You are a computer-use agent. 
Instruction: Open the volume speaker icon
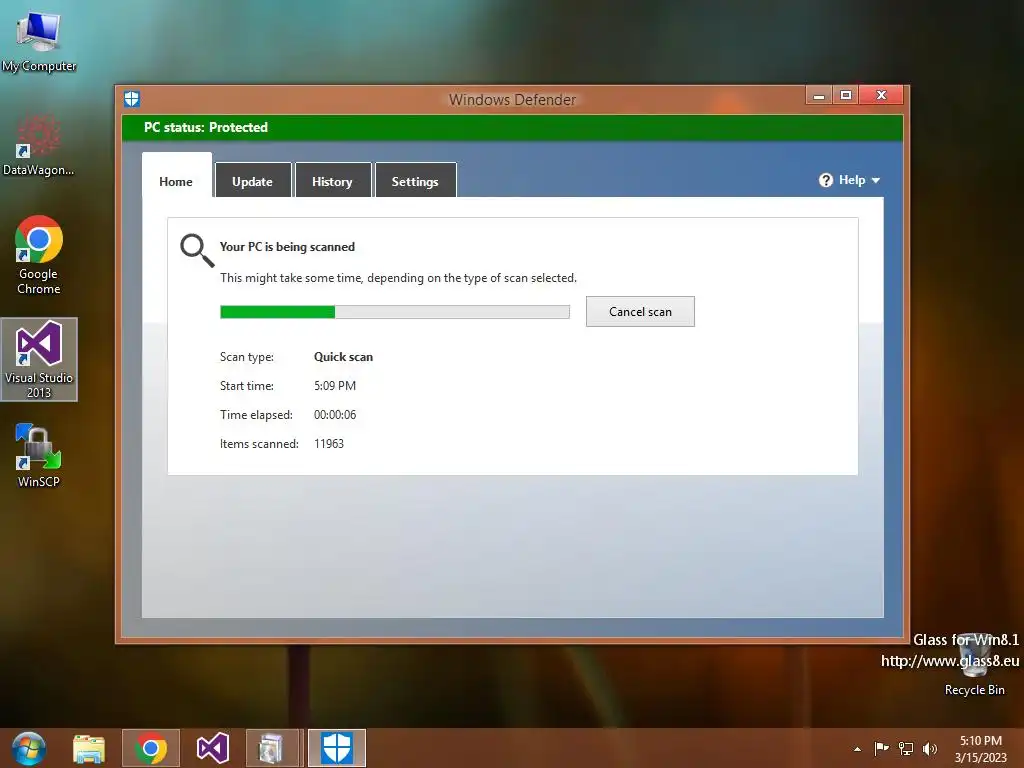(x=930, y=749)
